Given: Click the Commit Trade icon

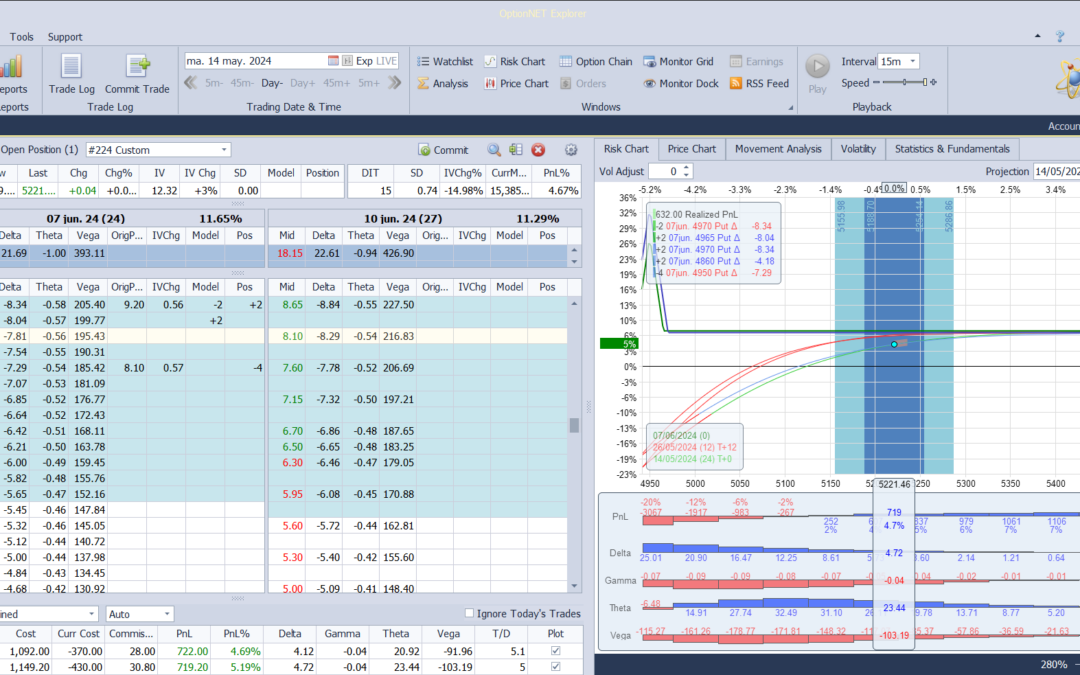Looking at the screenshot, I should click(137, 67).
